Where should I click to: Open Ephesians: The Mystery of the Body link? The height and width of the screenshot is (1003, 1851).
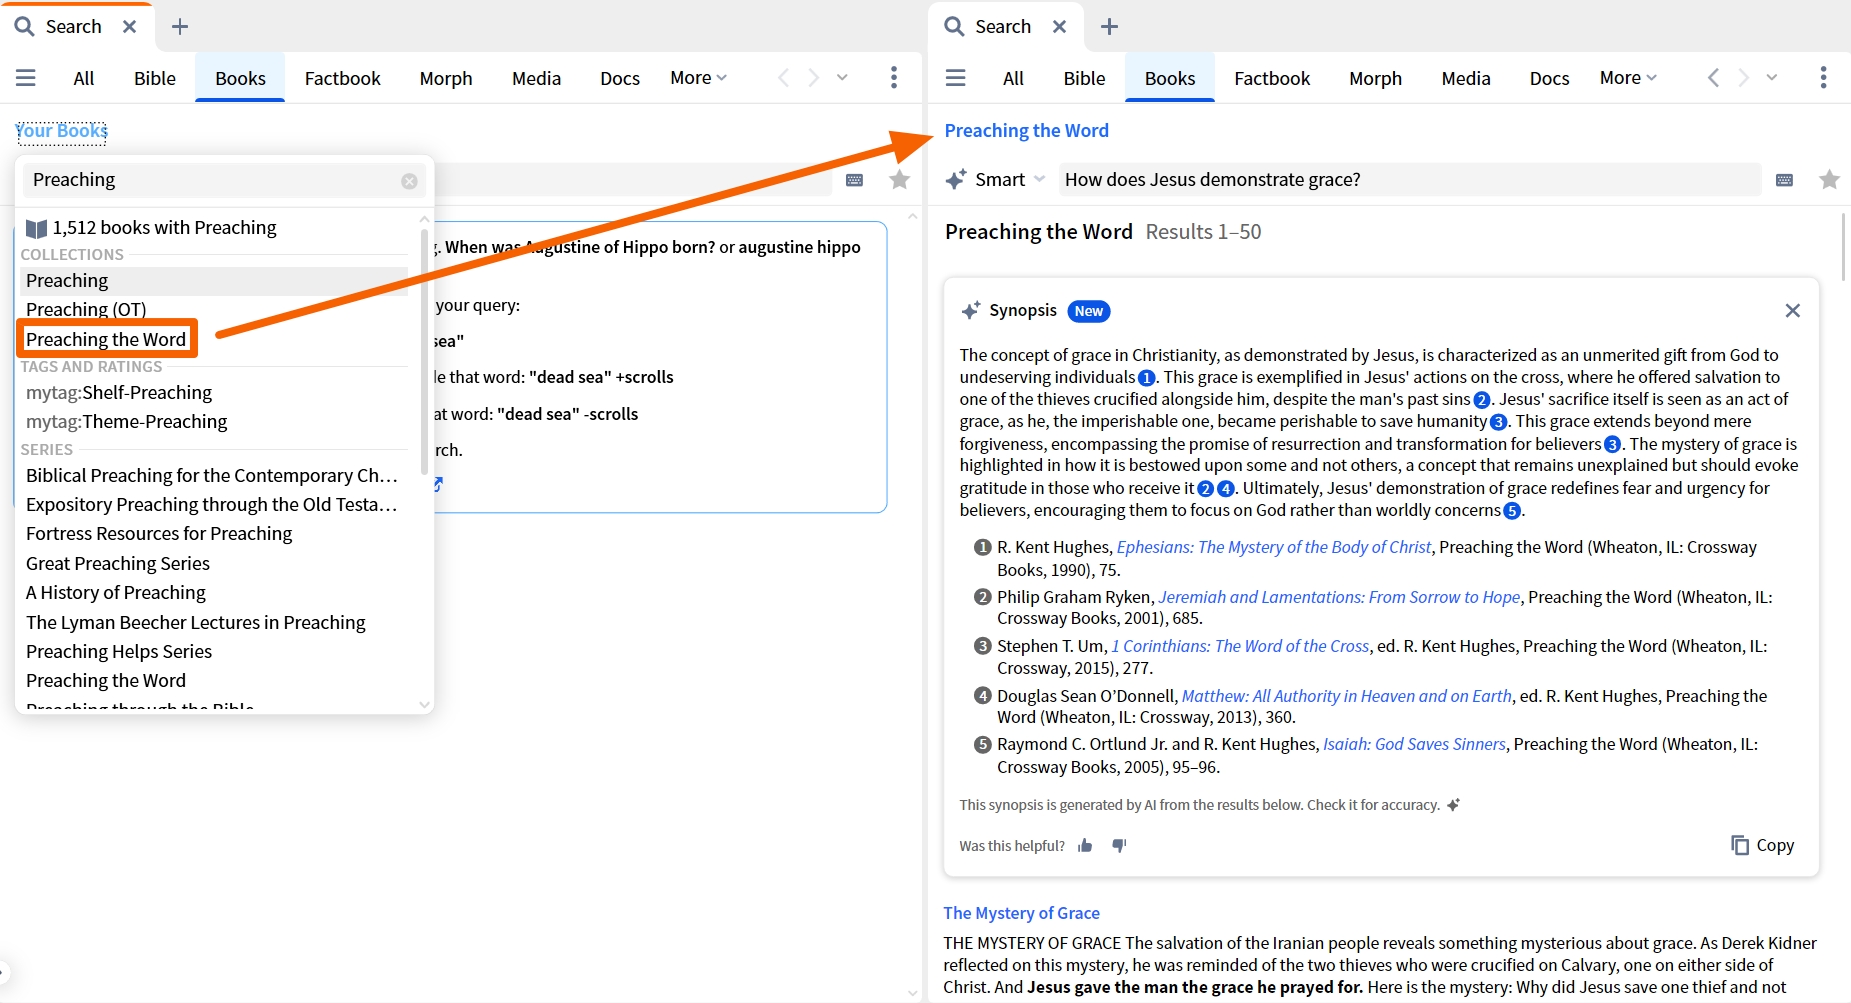coord(1274,548)
